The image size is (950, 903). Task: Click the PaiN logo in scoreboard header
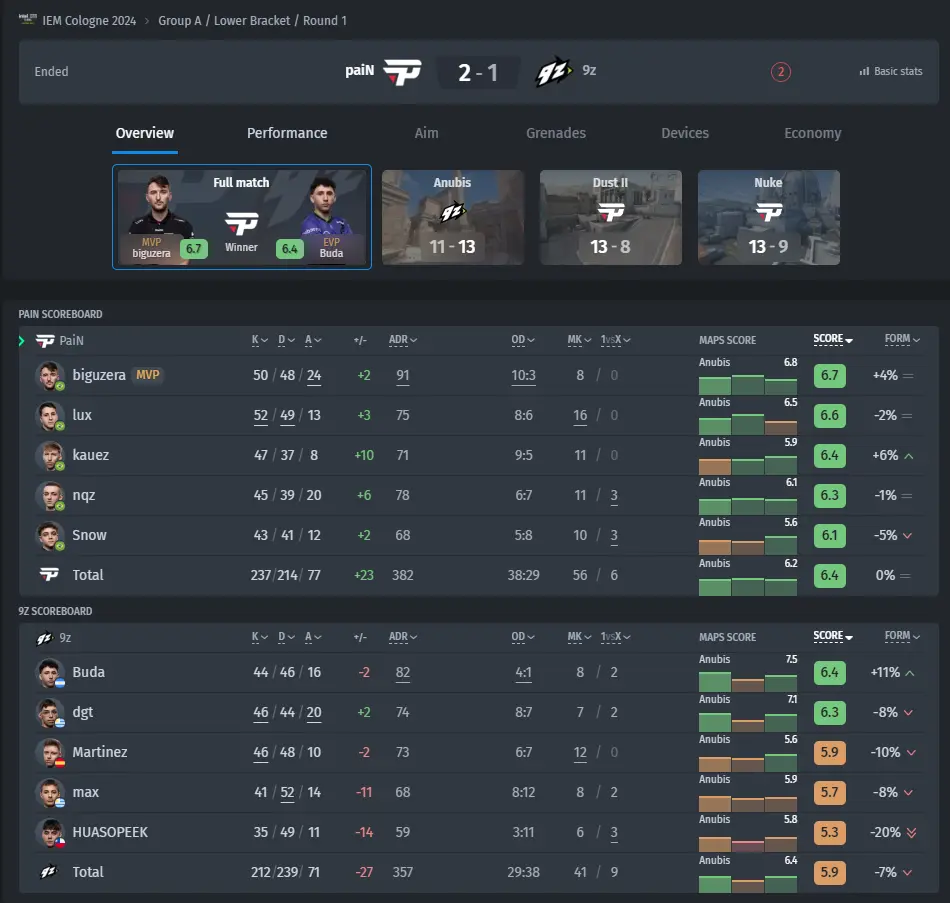[x=45, y=341]
